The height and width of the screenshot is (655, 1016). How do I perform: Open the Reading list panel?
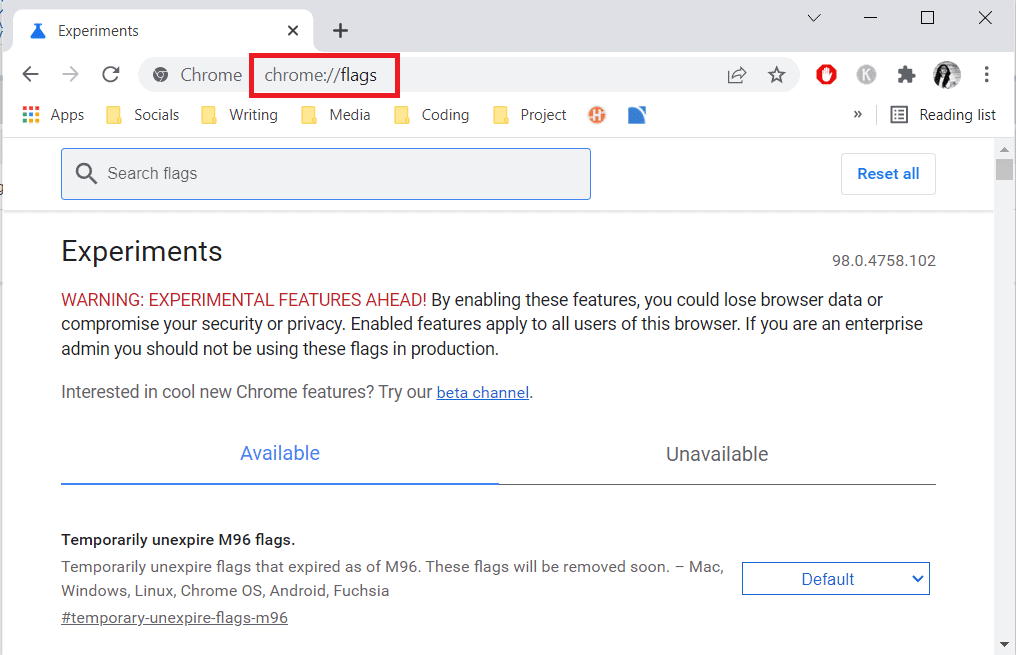click(943, 115)
